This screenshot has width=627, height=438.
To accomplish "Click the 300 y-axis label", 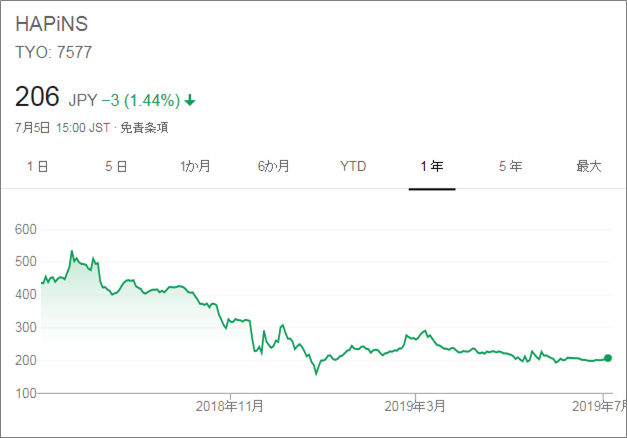I will point(26,327).
